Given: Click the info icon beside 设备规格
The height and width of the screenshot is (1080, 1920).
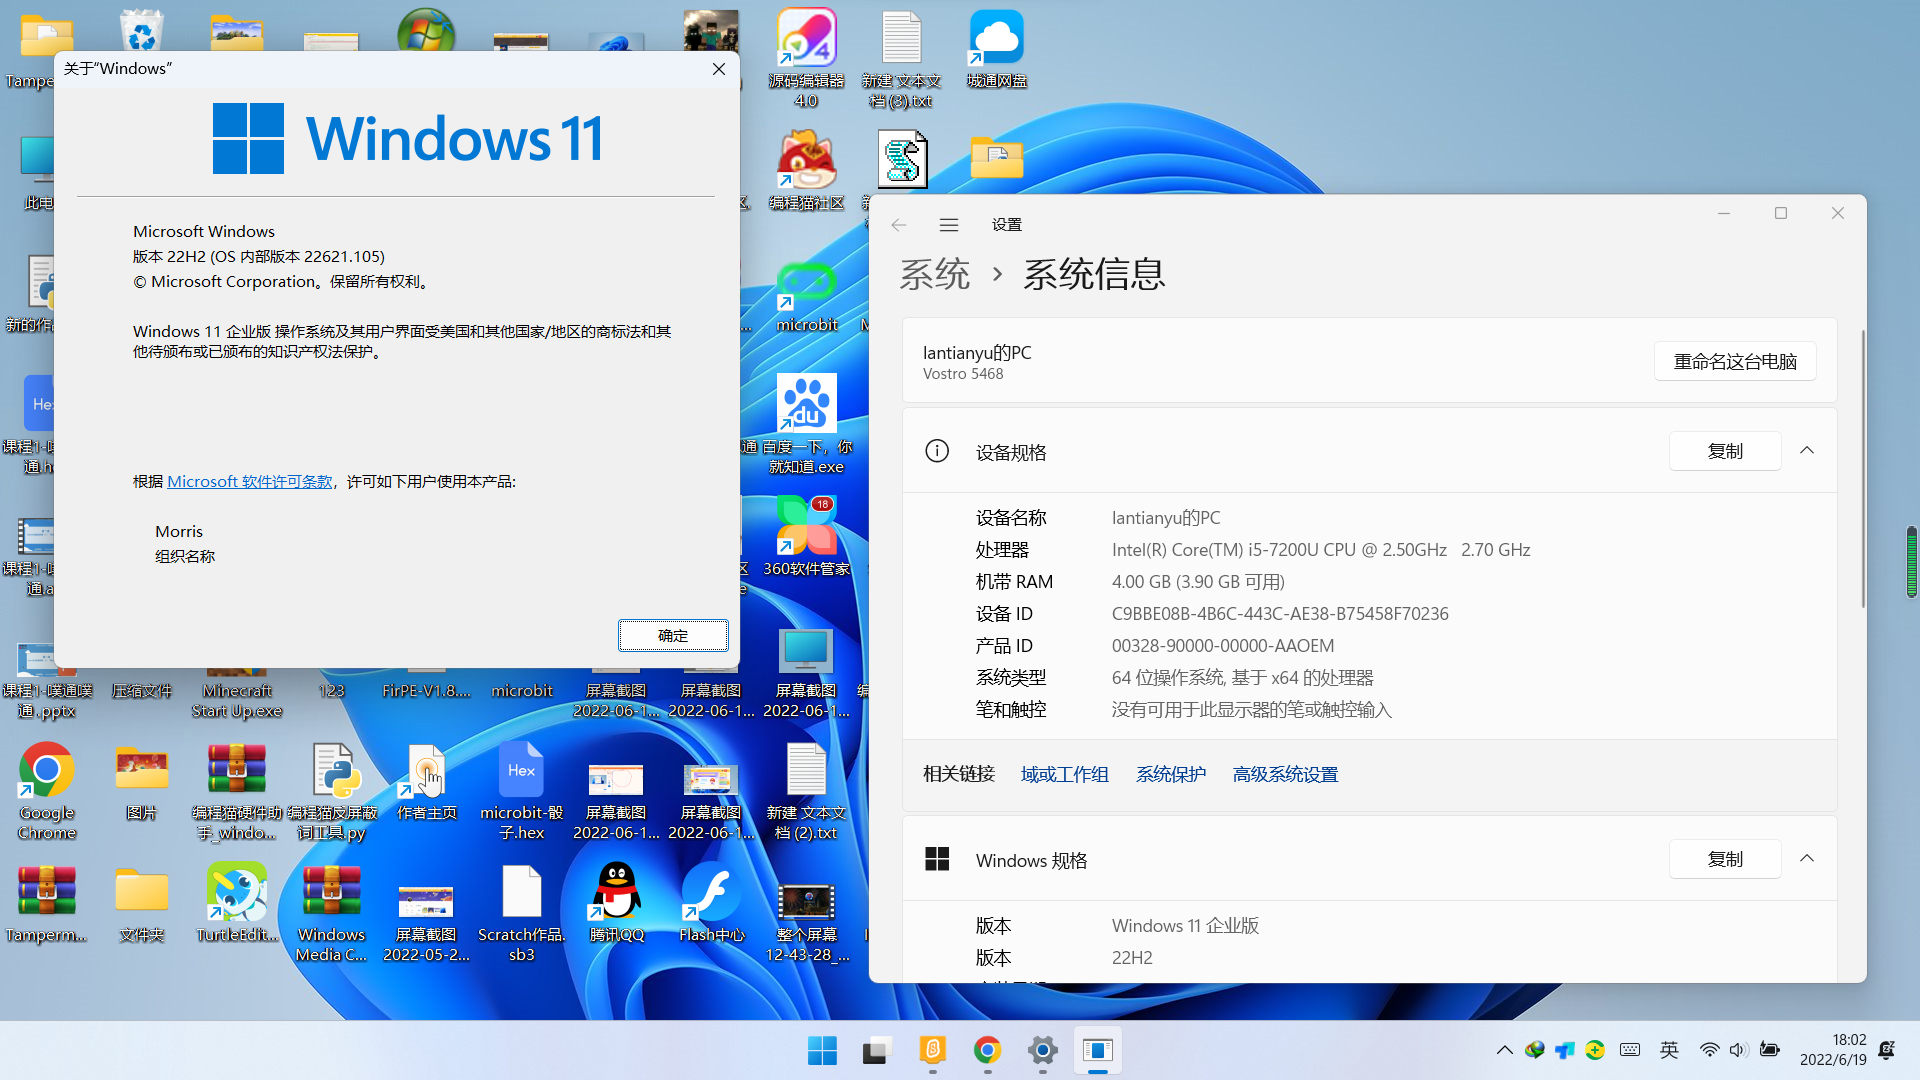Looking at the screenshot, I should click(x=937, y=451).
